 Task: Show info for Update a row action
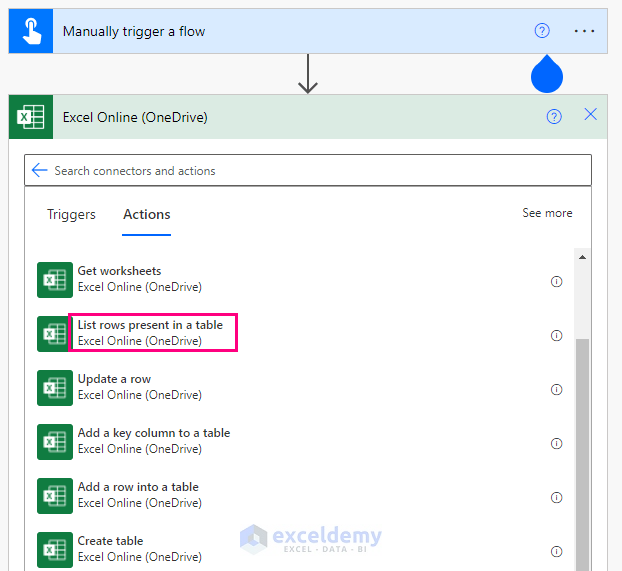(557, 390)
